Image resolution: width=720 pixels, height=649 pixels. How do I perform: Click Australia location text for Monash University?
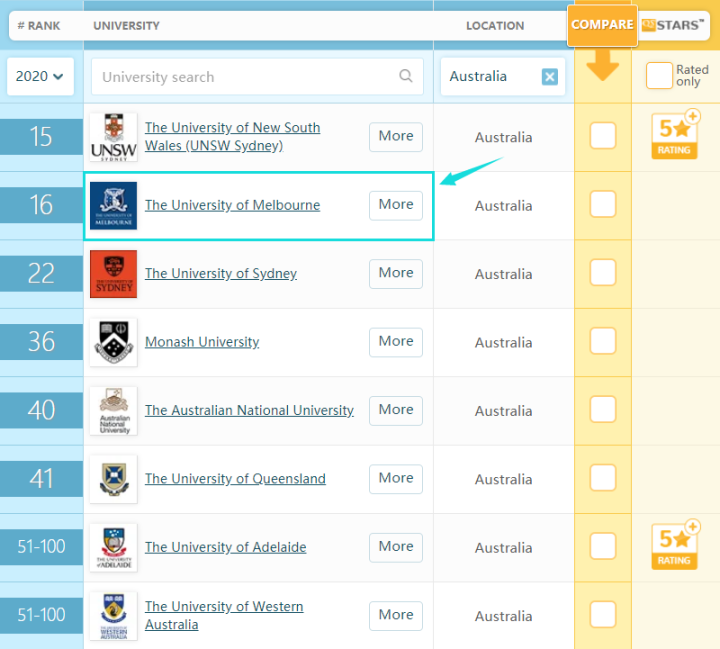click(x=503, y=343)
